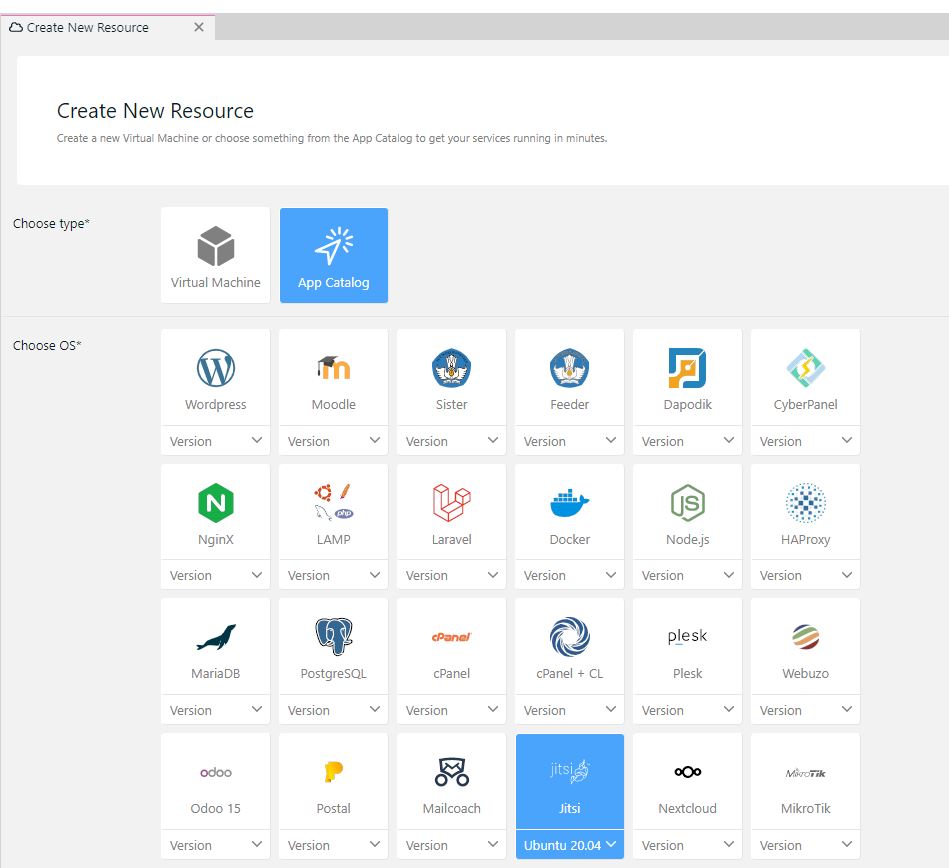Expand Version dropdown under MikroTik
The width and height of the screenshot is (949, 868).
pyautogui.click(x=805, y=845)
